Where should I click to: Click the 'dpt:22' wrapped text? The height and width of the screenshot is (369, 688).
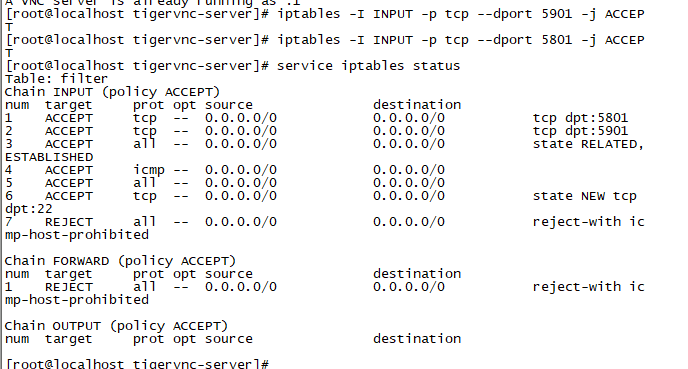point(29,209)
